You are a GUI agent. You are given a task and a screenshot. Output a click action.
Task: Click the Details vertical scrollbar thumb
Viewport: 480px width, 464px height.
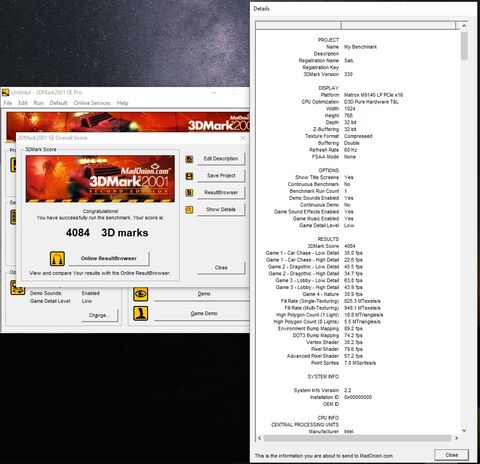tap(464, 46)
